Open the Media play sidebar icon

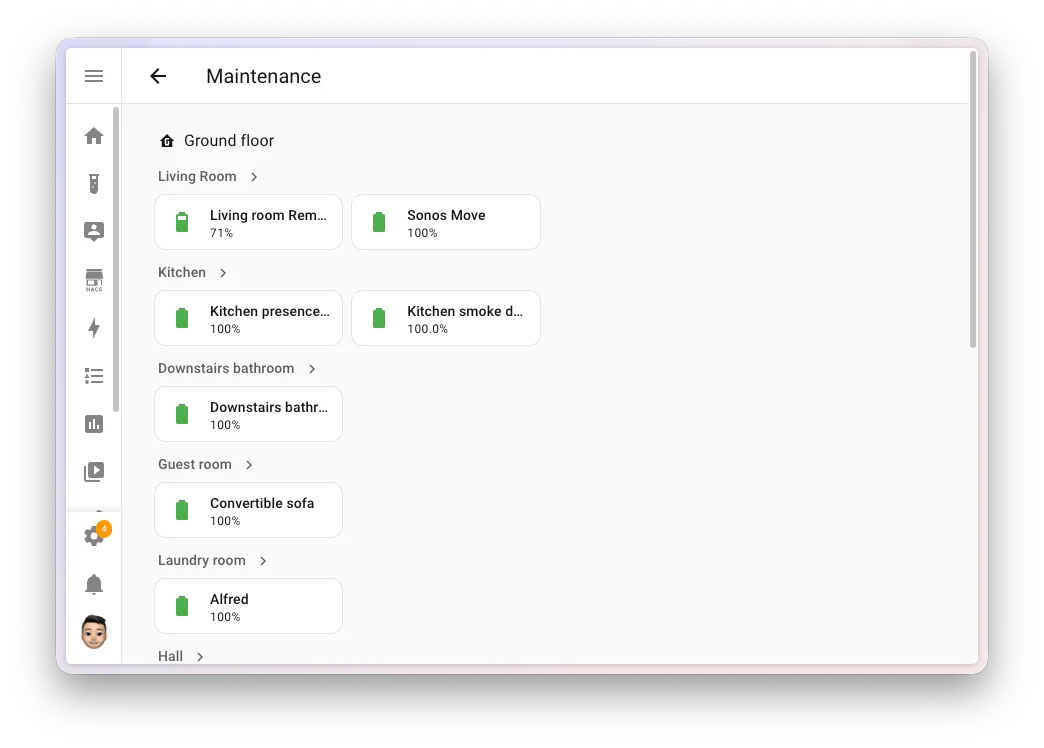click(x=94, y=472)
